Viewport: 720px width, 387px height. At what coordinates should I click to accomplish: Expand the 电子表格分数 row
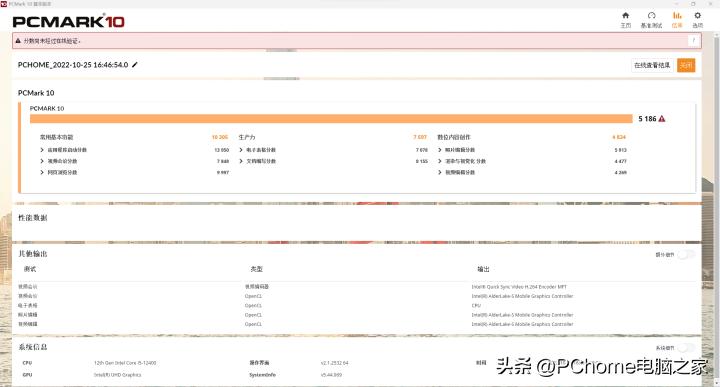[x=241, y=150]
